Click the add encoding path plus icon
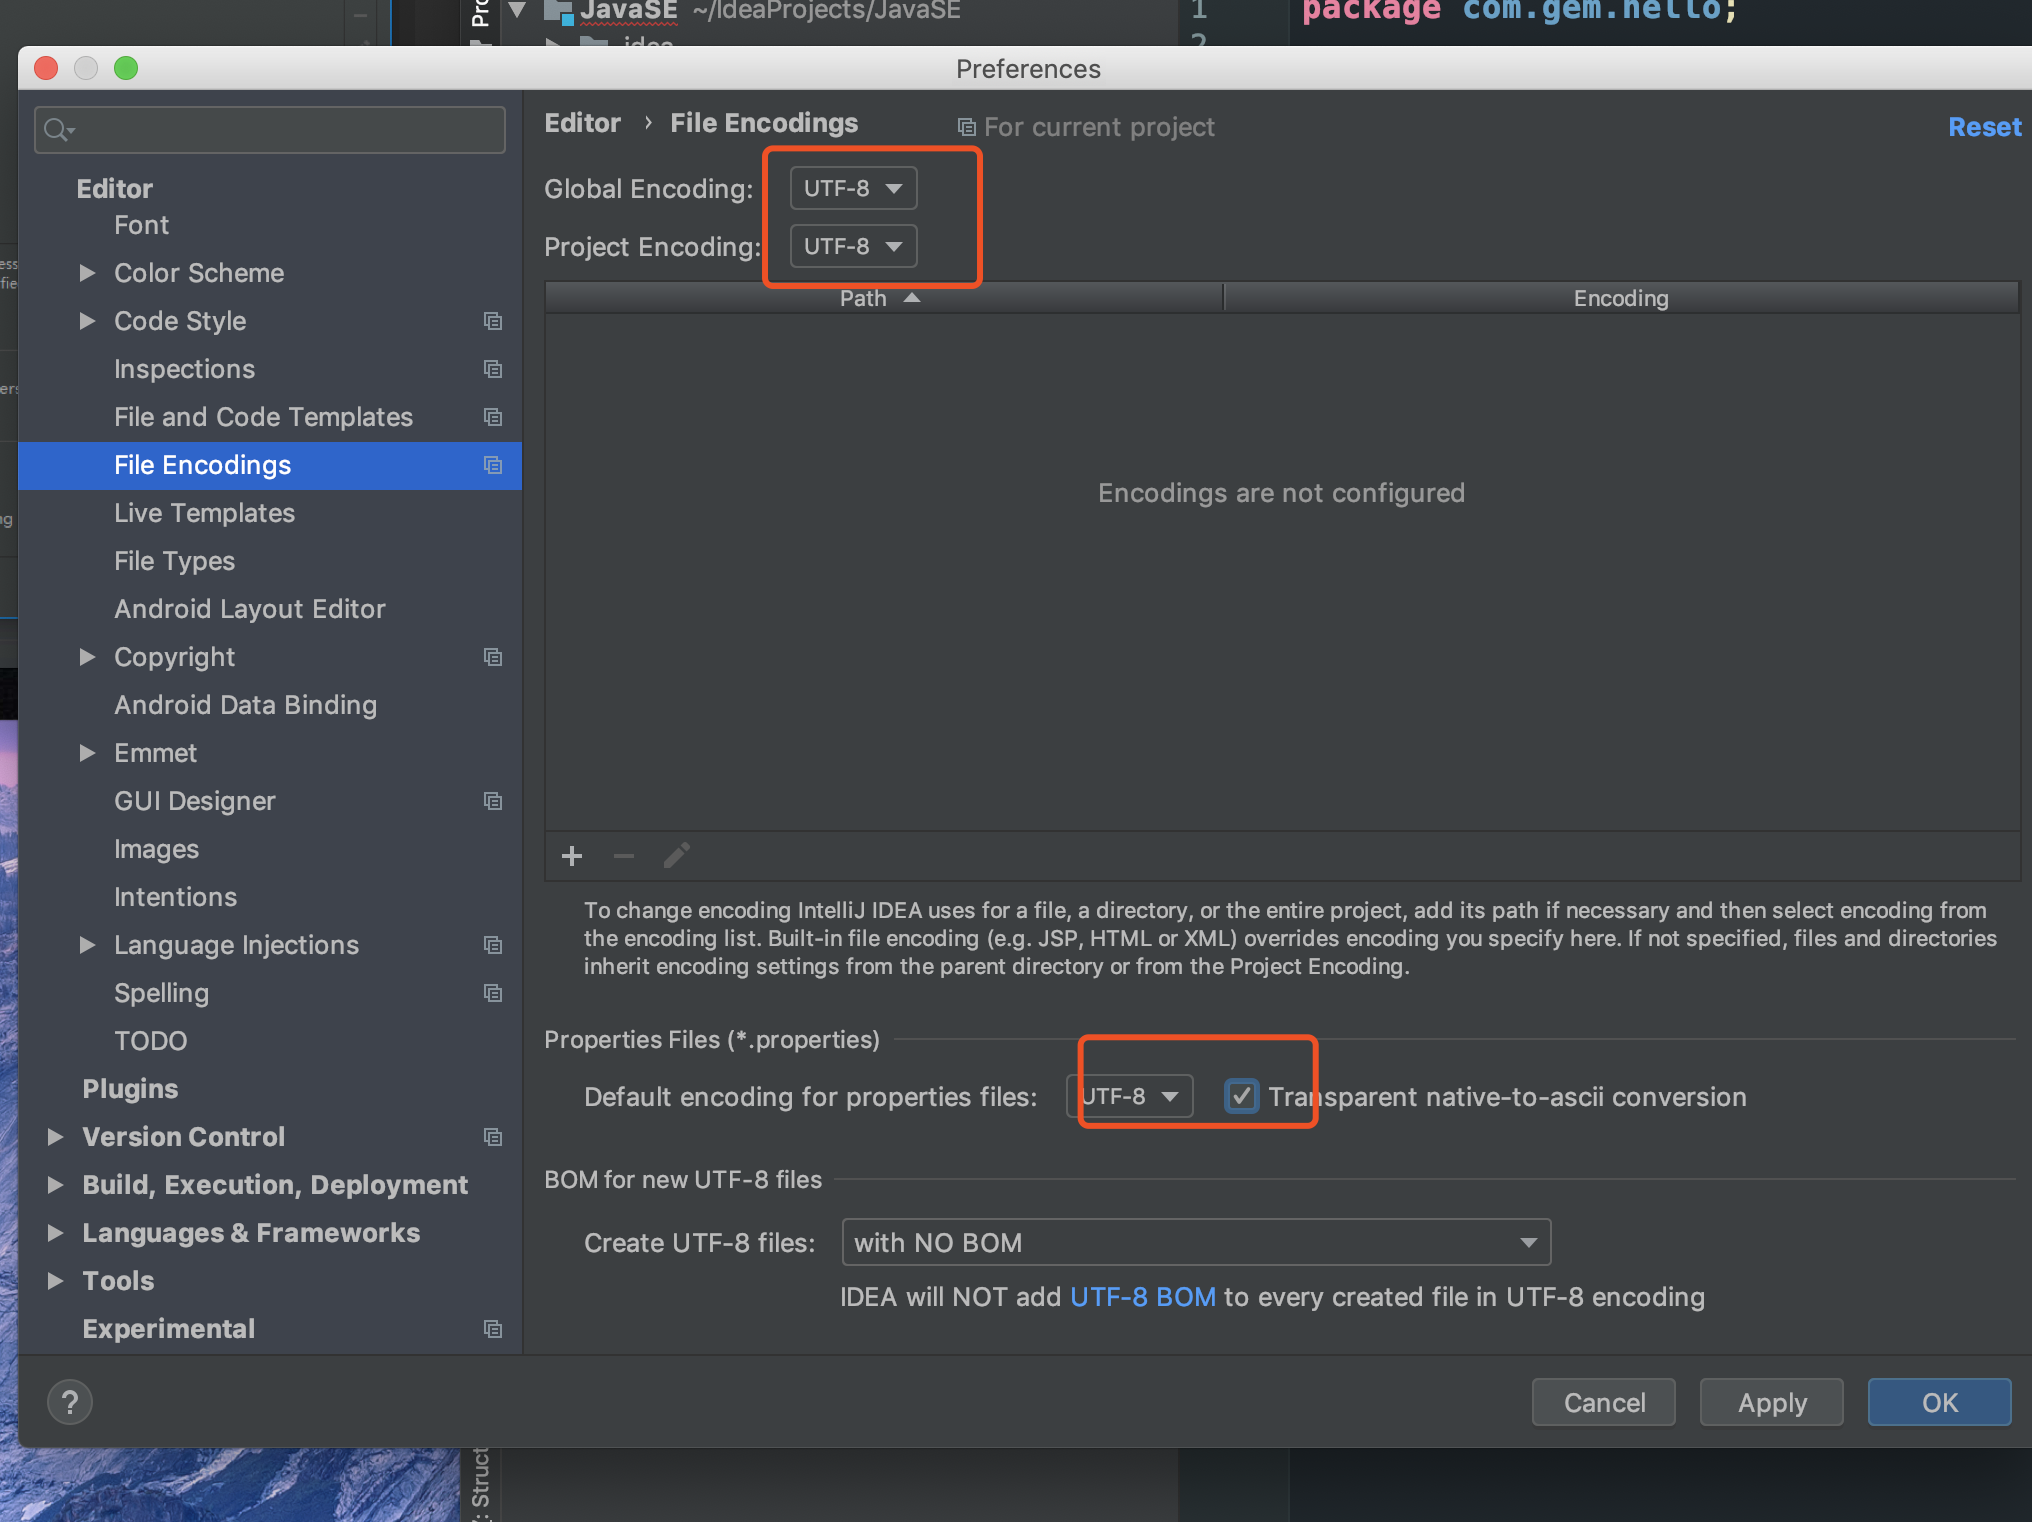 point(572,855)
